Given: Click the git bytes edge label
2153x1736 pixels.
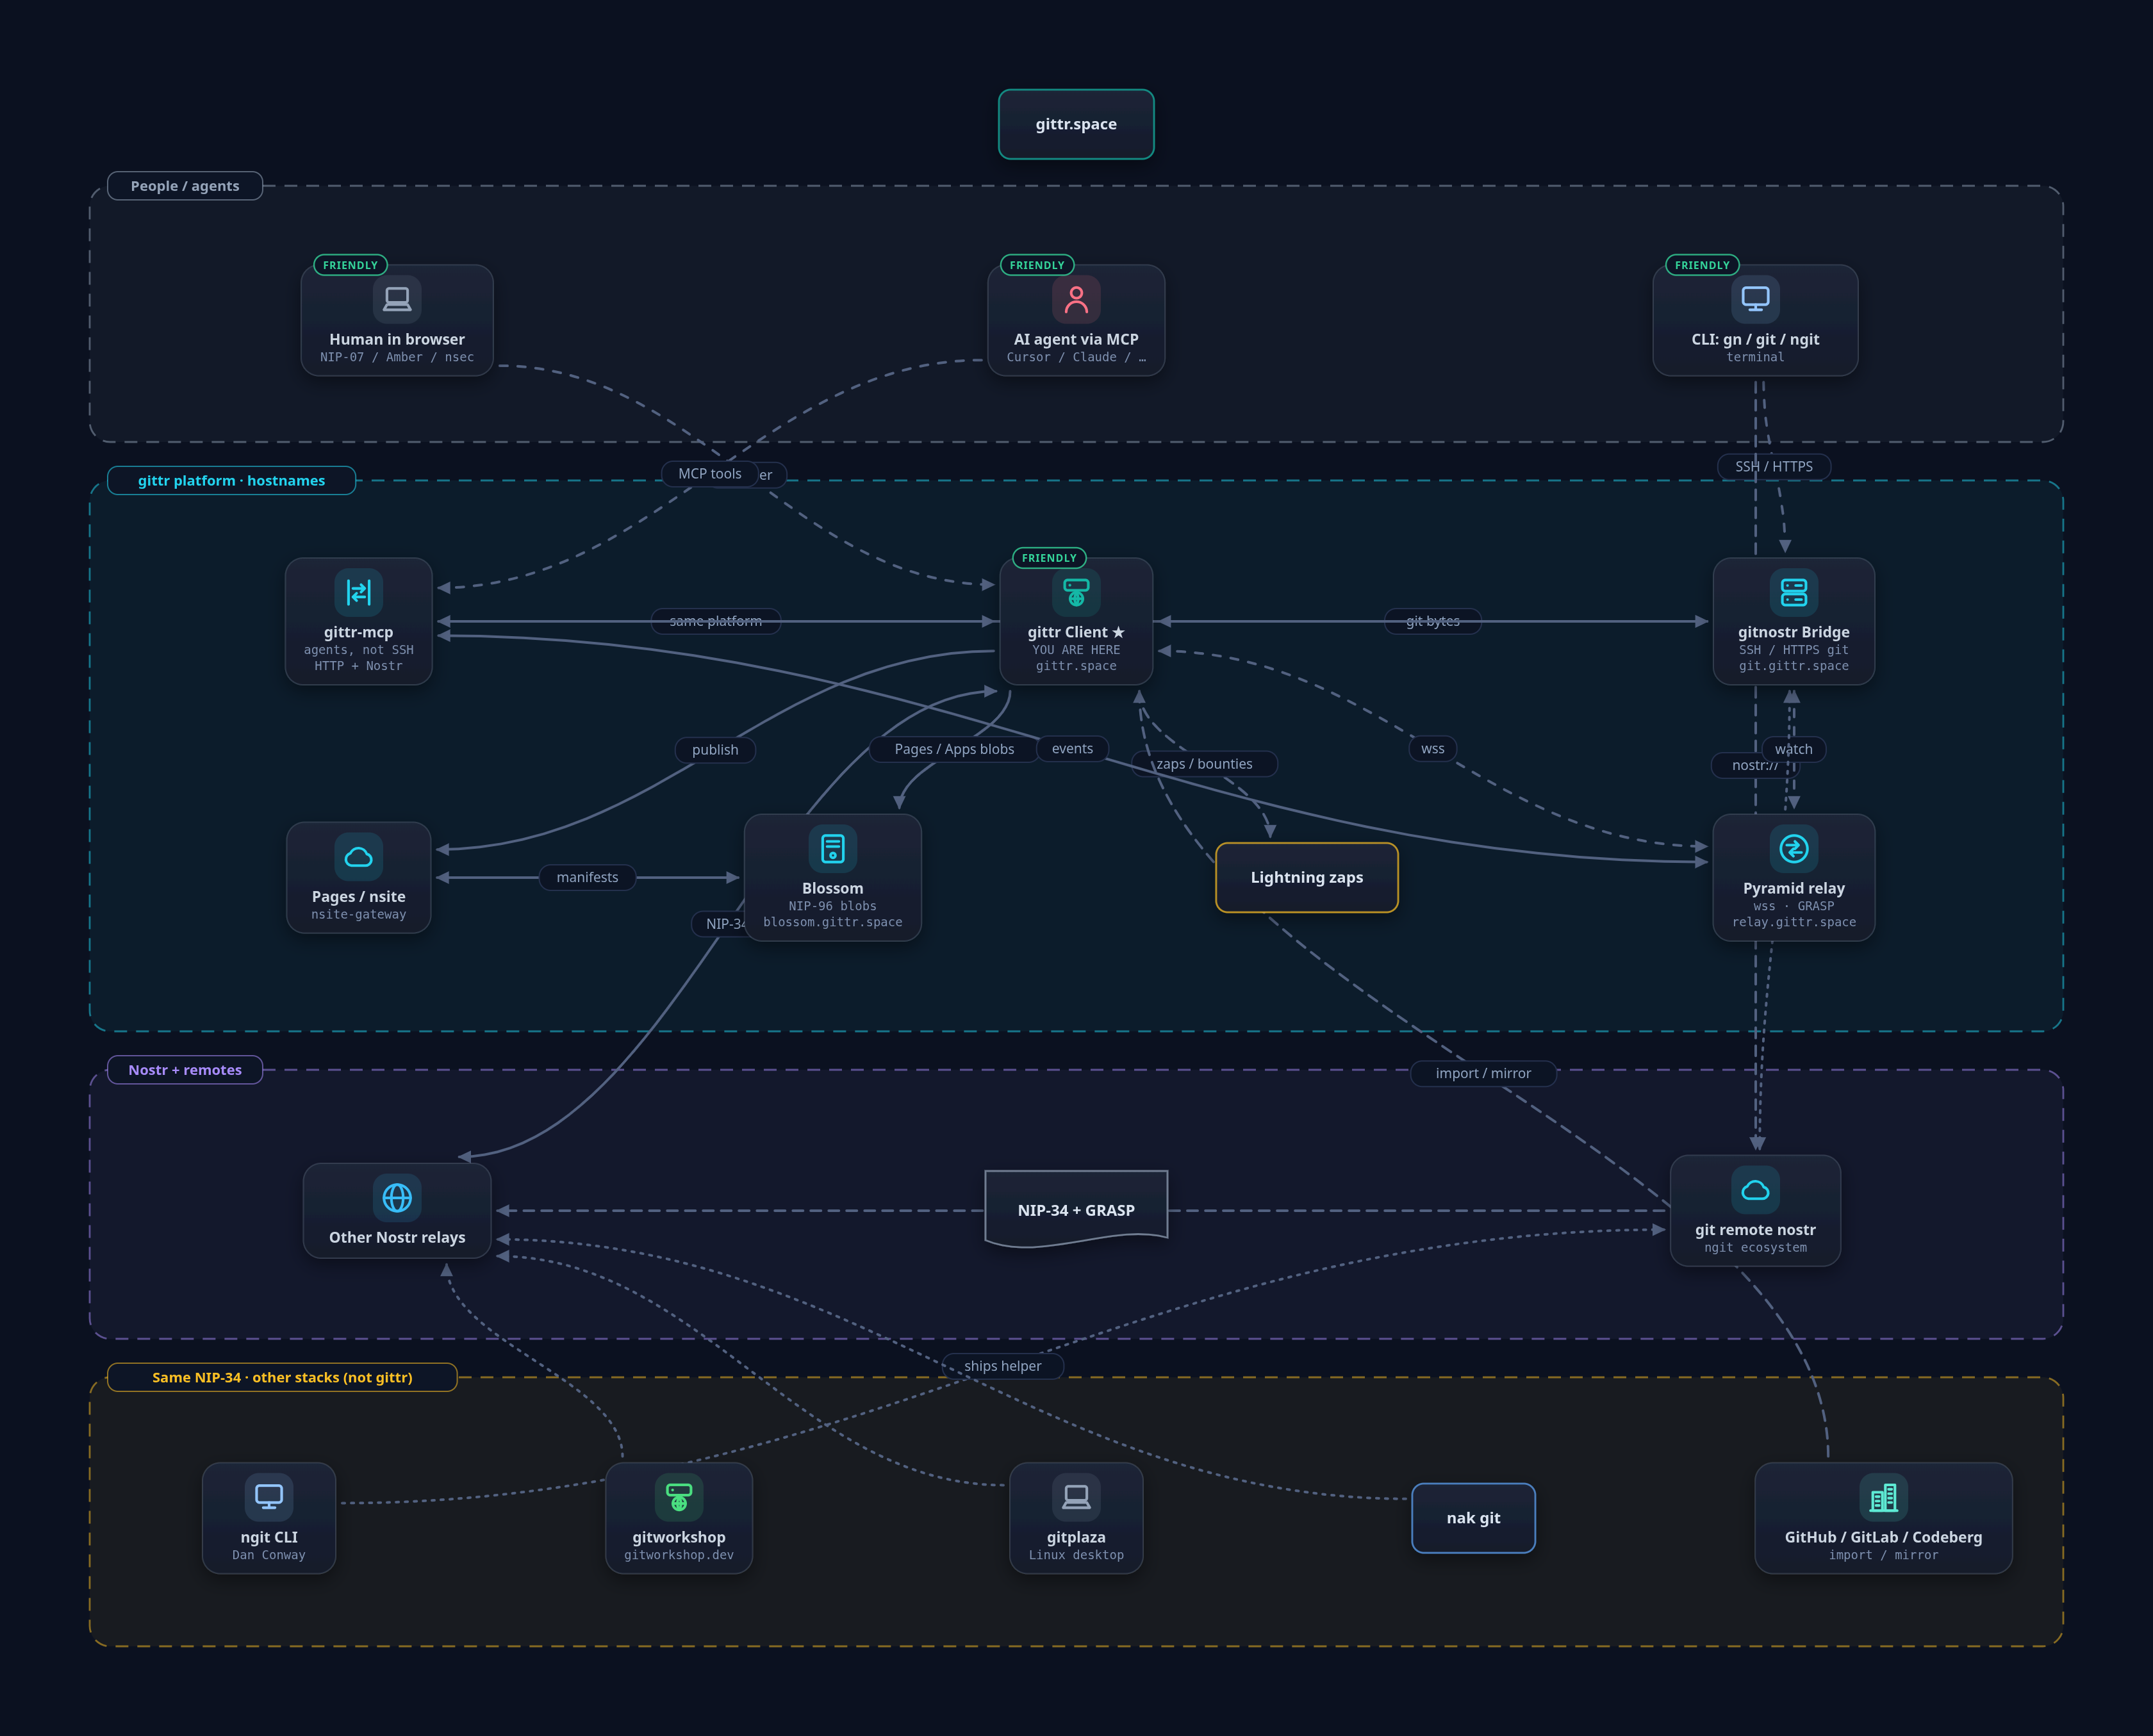Looking at the screenshot, I should coord(1432,621).
